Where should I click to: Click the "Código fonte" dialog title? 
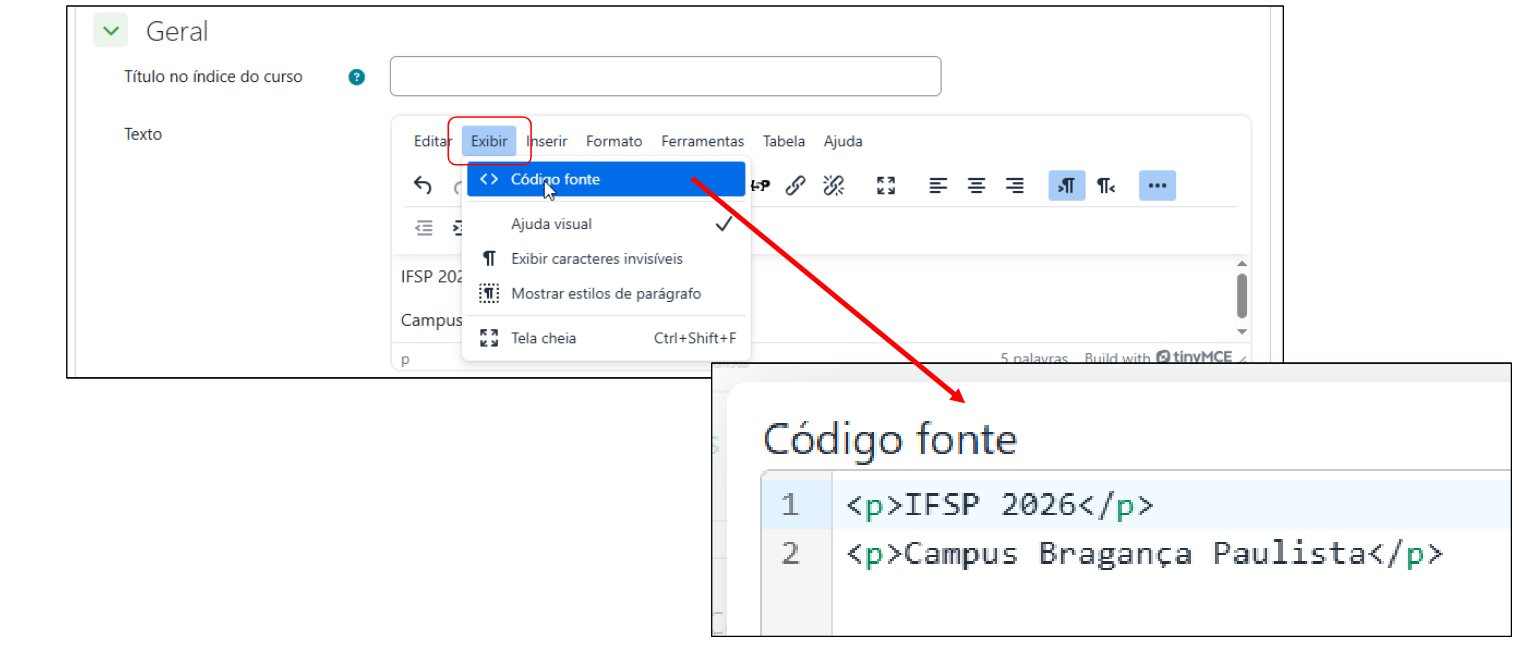click(x=890, y=439)
